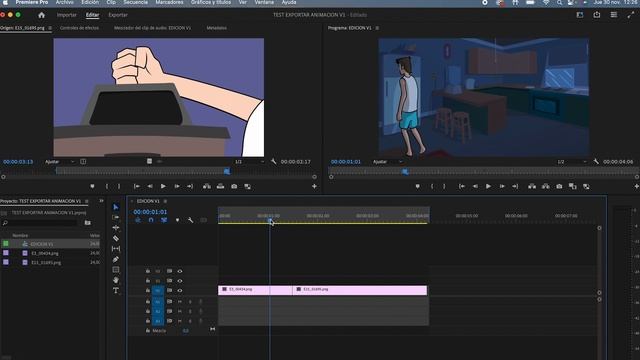Click new bin folder icon in Project panel

pyautogui.click(x=87, y=223)
